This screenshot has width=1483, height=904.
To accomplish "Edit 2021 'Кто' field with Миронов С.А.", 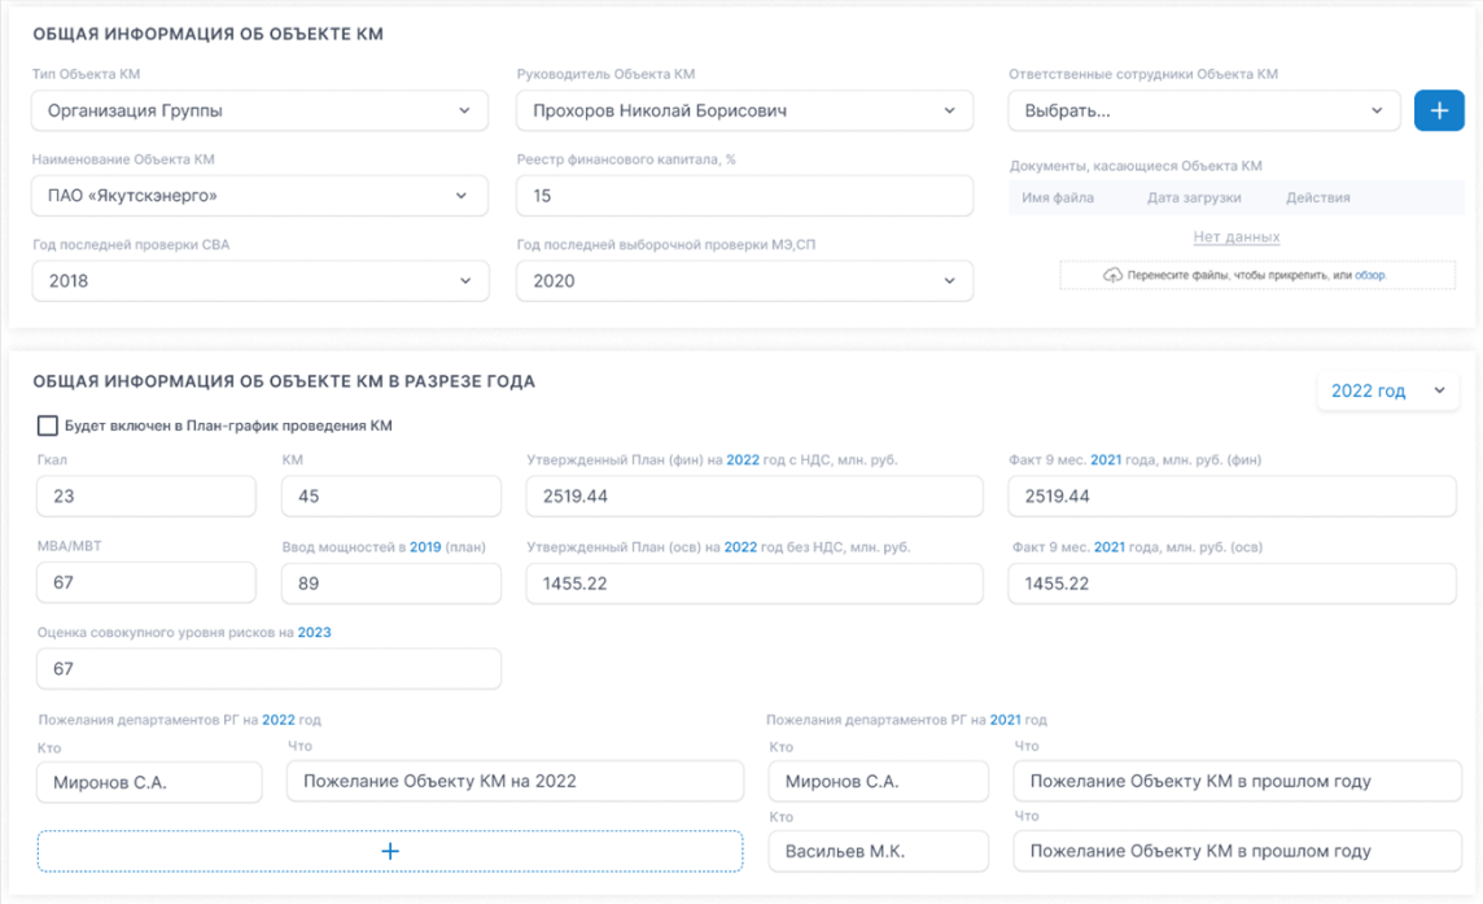I will point(878,781).
